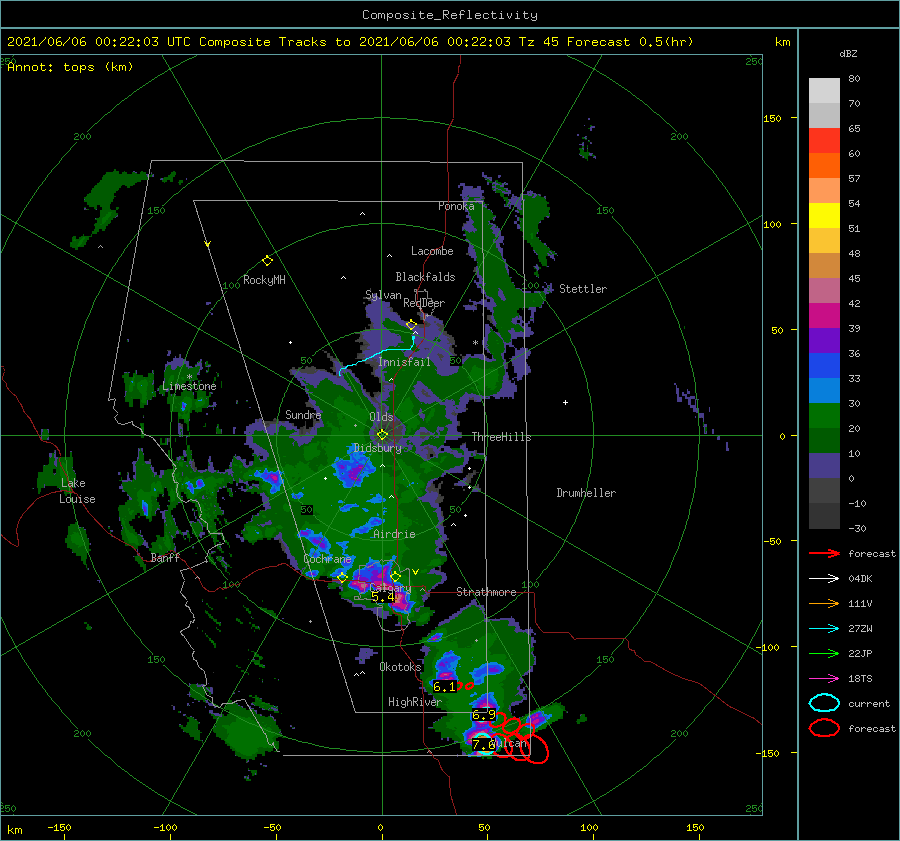Click the red forecast arrow in legend
This screenshot has width=900, height=841.
(824, 553)
